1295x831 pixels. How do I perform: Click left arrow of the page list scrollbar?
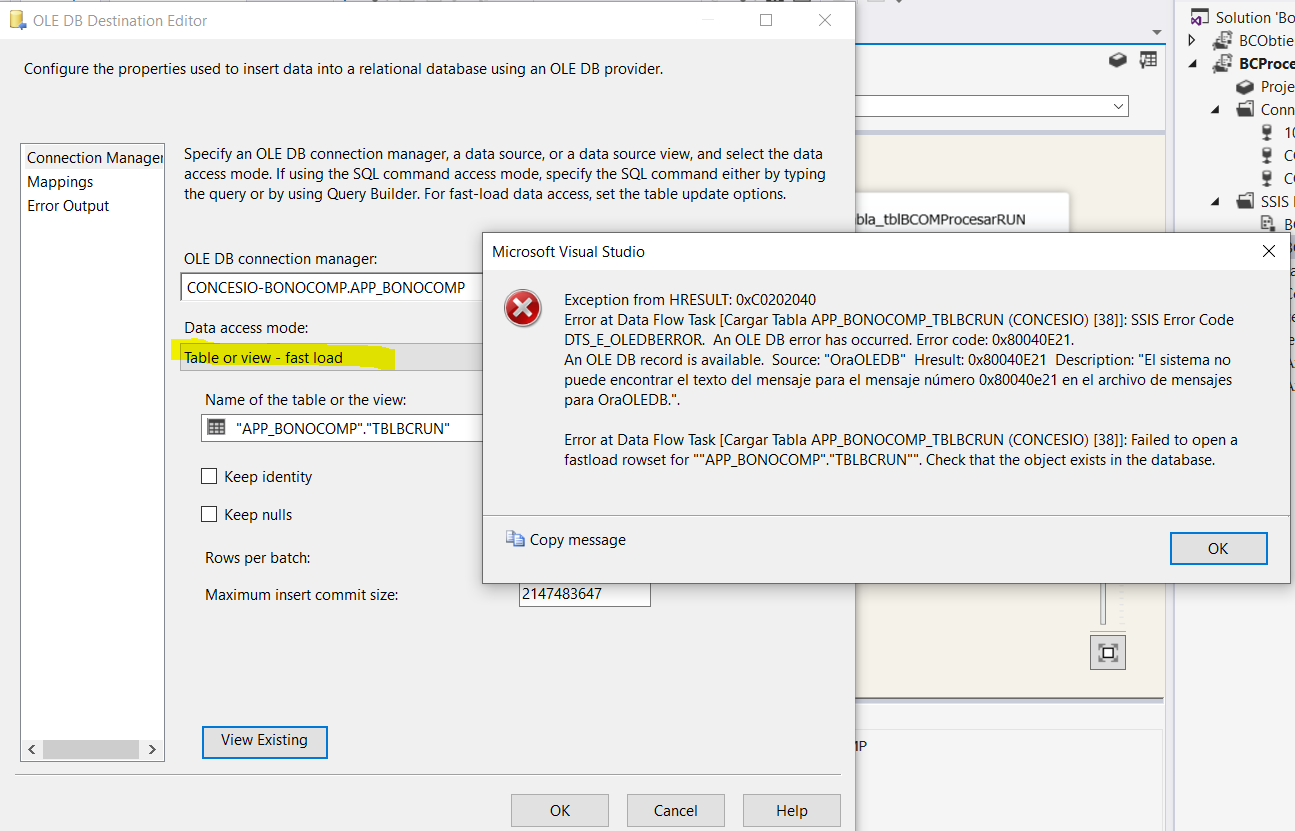tap(32, 749)
